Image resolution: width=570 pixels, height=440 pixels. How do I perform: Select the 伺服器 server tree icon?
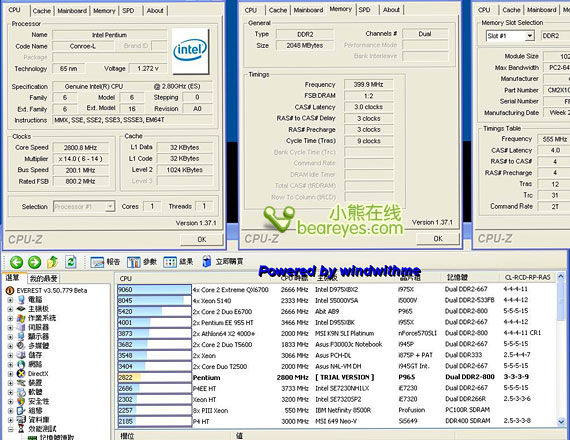point(21,327)
